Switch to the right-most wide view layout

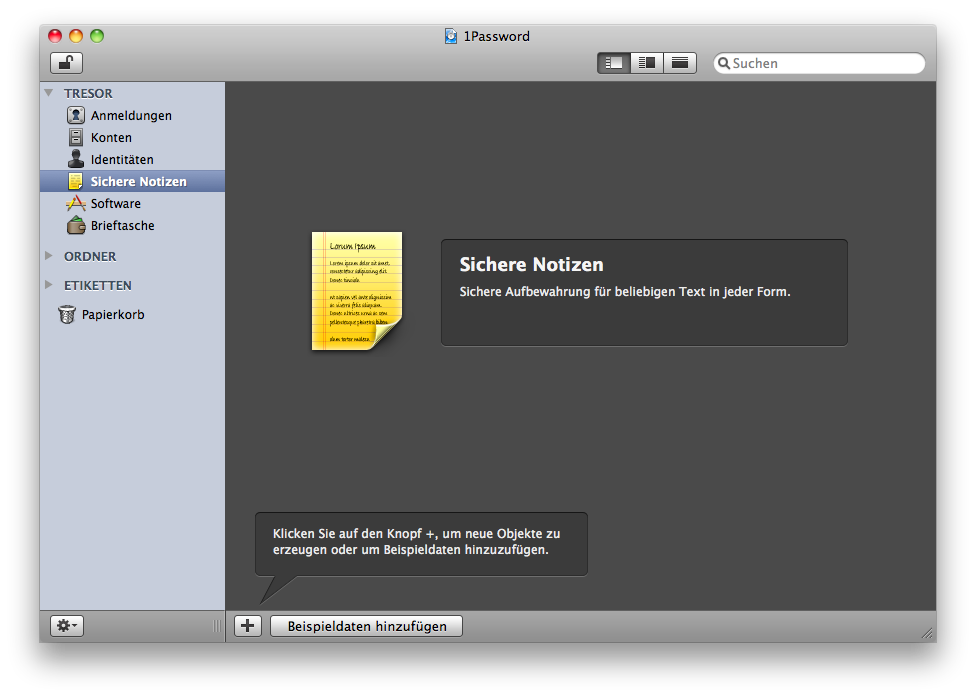680,63
